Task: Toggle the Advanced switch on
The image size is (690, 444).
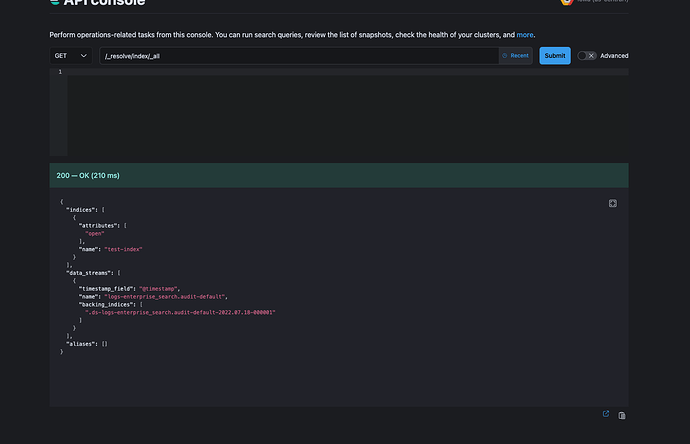Action: (x=587, y=56)
